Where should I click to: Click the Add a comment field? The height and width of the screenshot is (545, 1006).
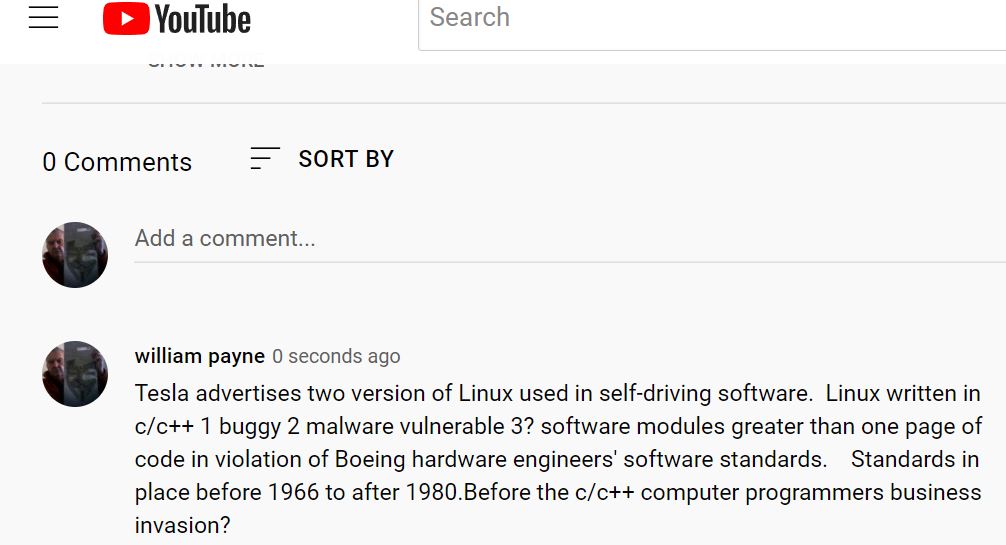(x=570, y=239)
